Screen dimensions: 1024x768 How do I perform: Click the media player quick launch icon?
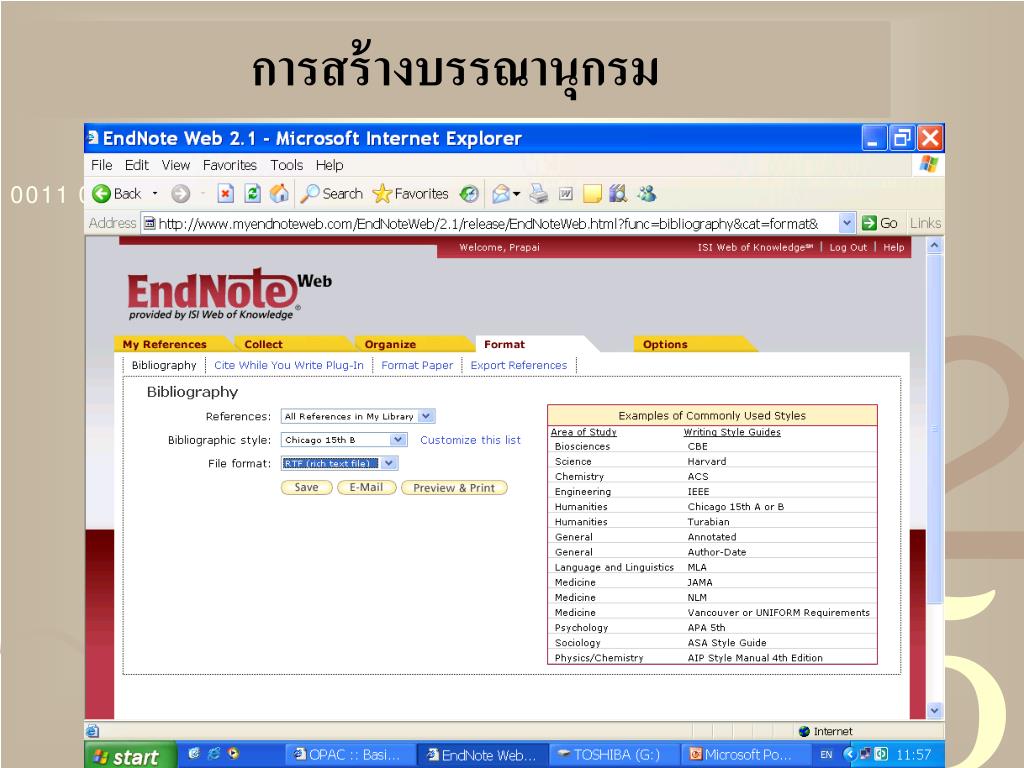click(x=233, y=754)
